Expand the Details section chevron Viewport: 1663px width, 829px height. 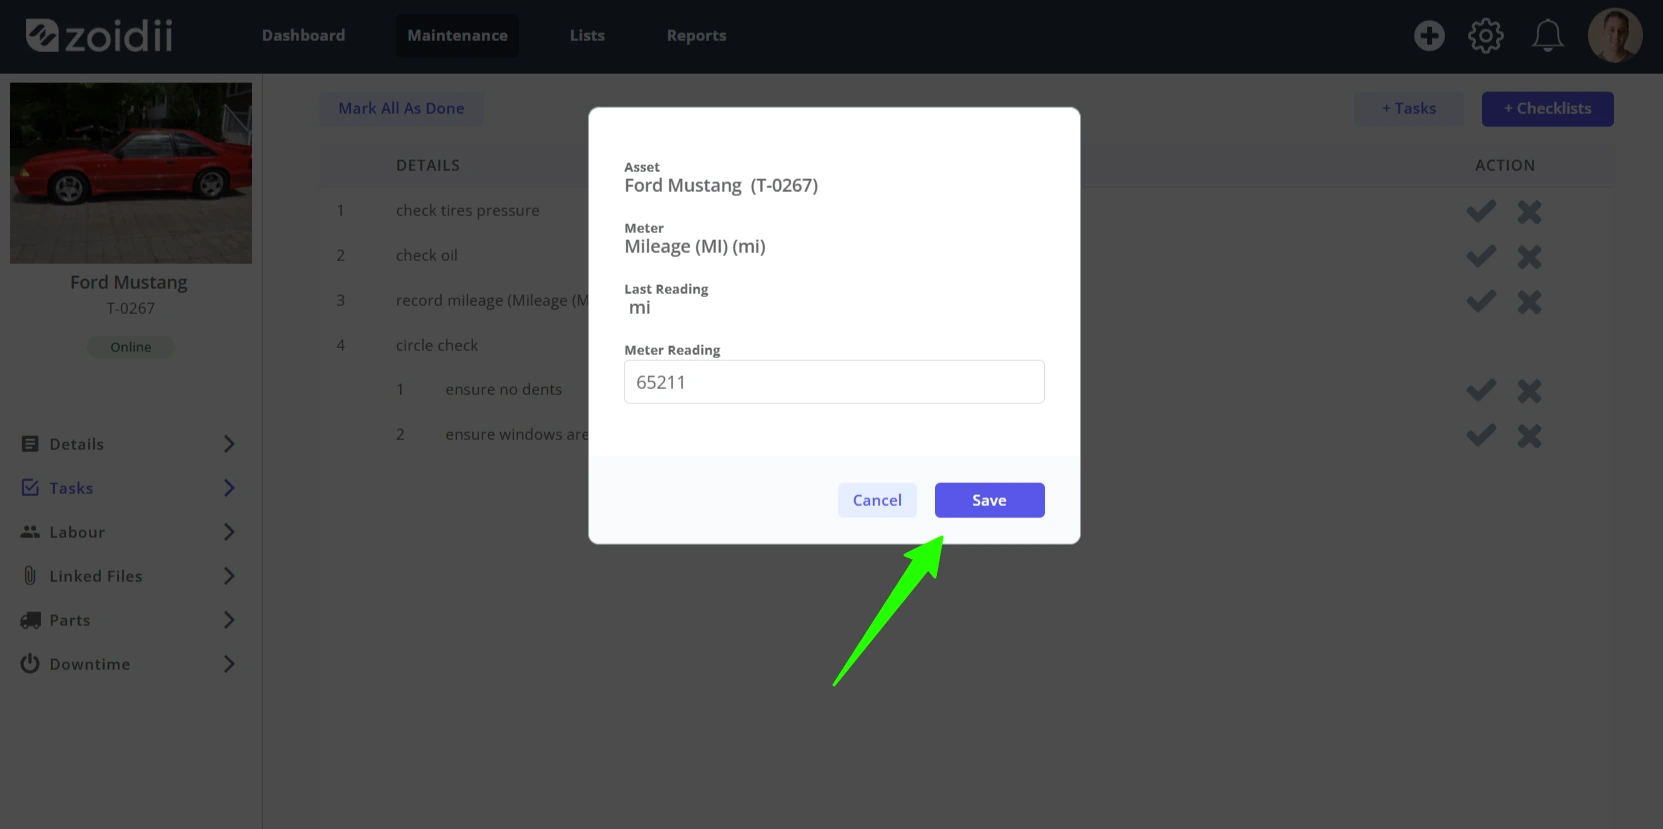tap(229, 444)
